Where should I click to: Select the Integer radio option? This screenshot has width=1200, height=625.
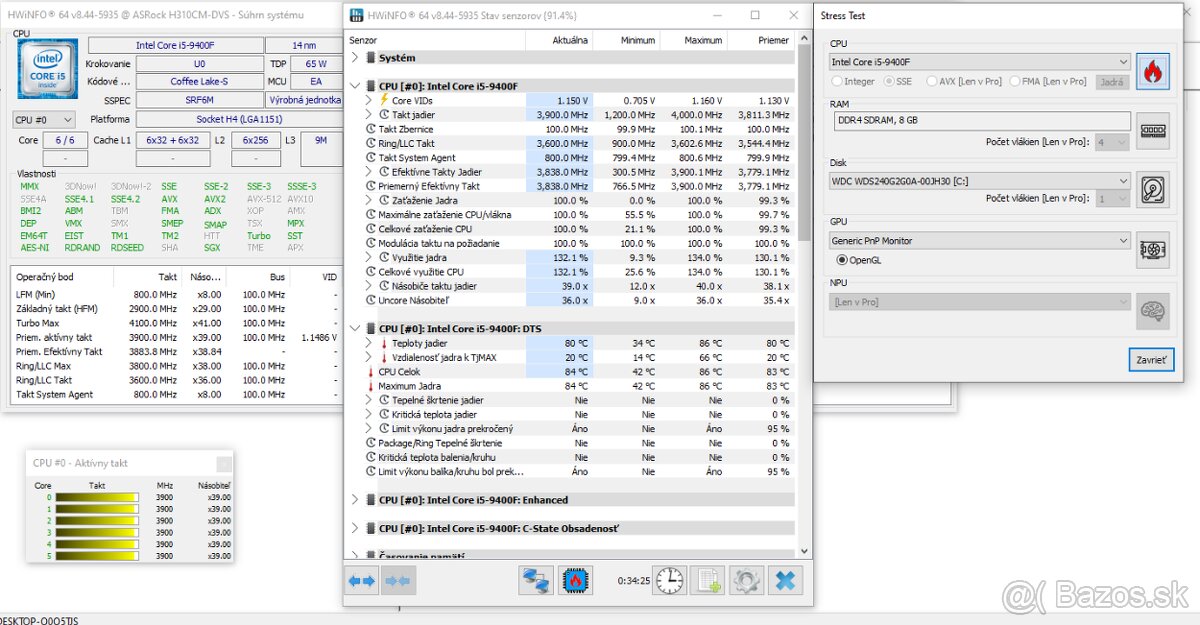[836, 81]
